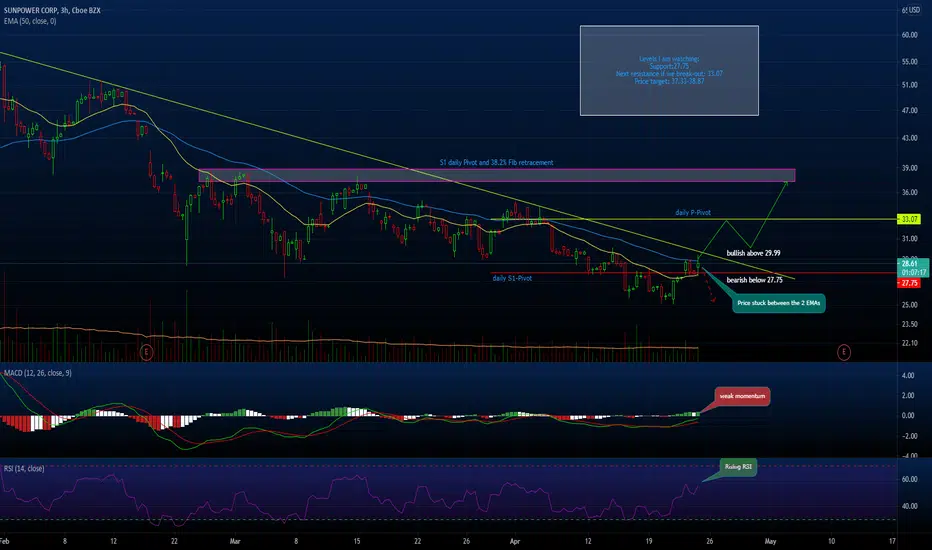
Task: Click the red 27.75 price label on axis
Action: click(x=909, y=283)
